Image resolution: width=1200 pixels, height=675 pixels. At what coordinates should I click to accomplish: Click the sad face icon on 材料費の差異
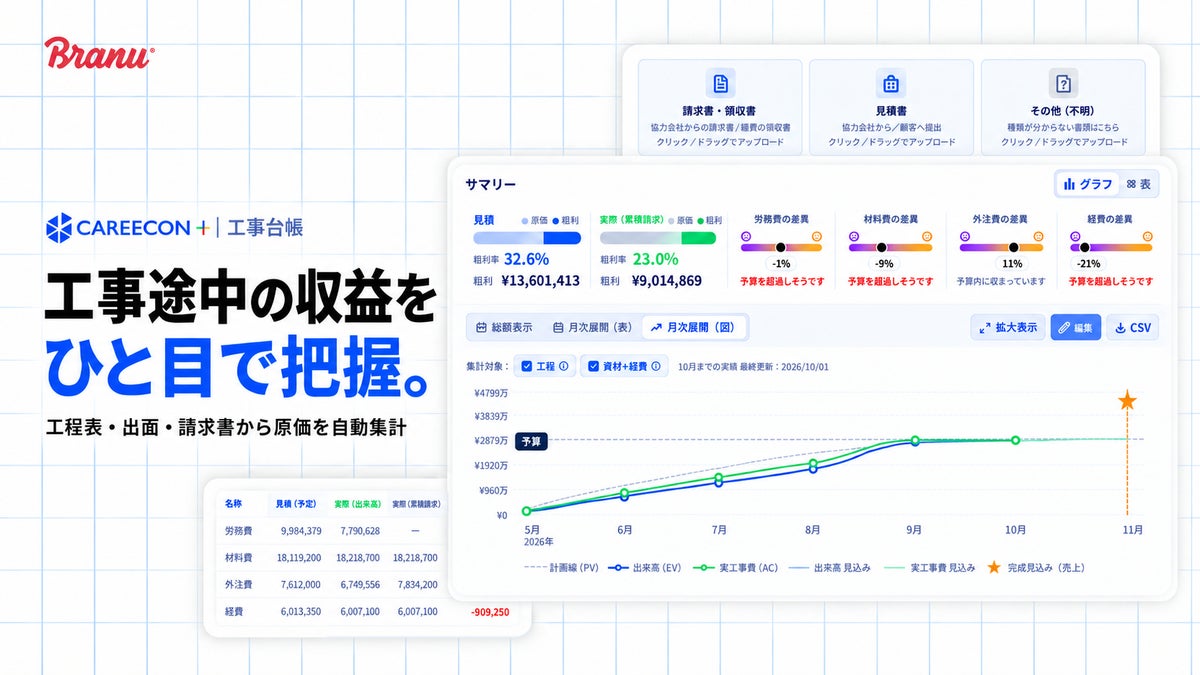tap(855, 236)
